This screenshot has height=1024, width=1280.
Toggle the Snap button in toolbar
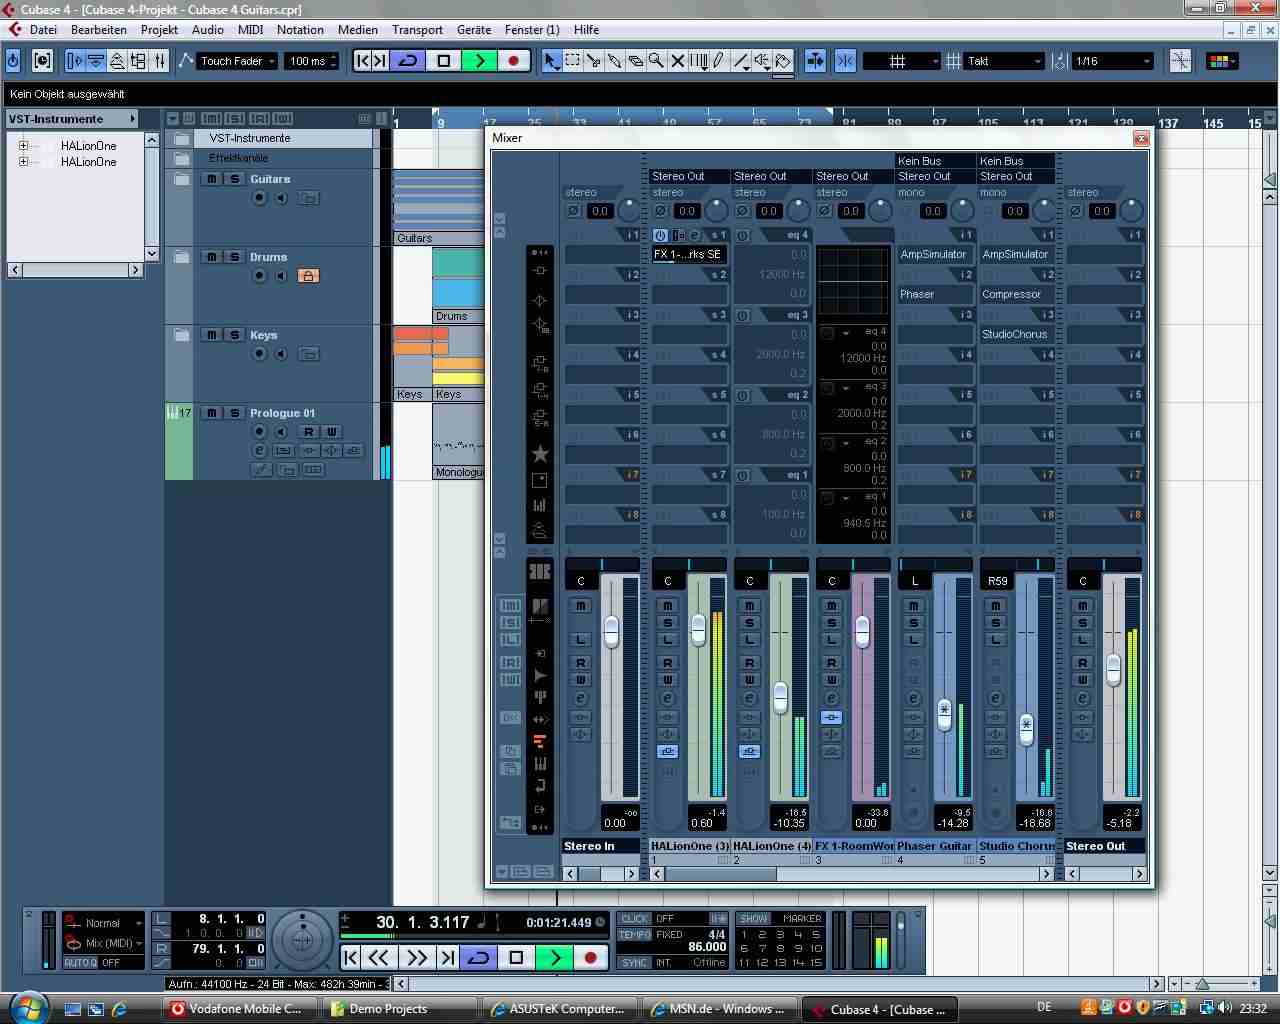click(844, 61)
